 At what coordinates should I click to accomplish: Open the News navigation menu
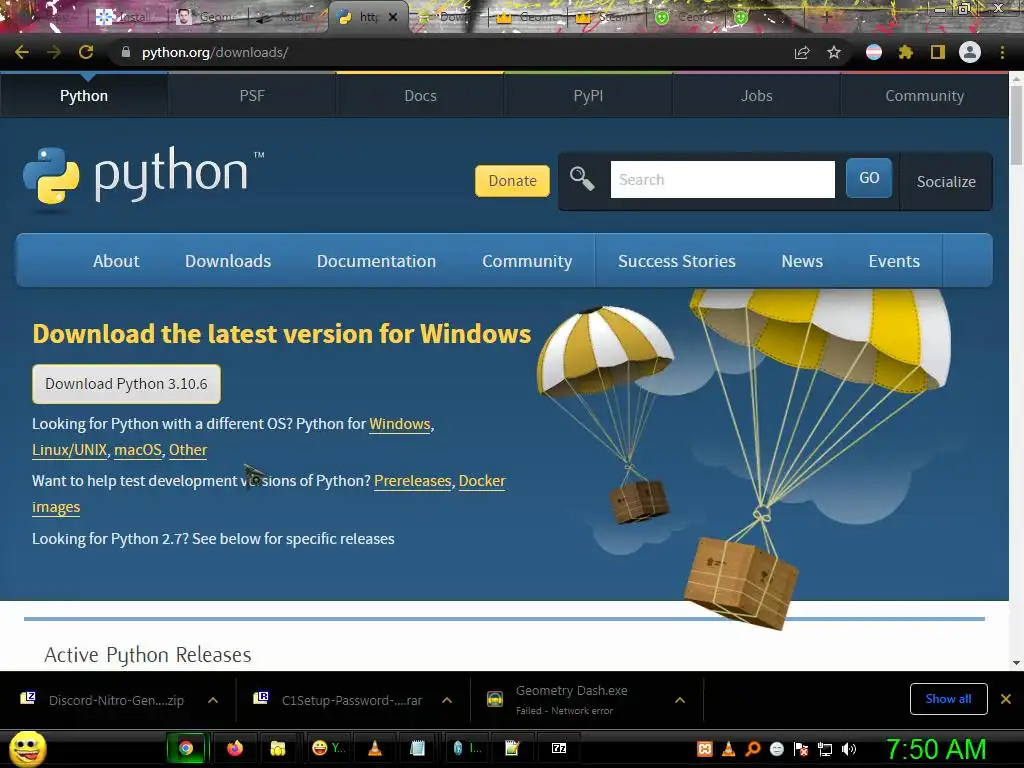point(802,261)
